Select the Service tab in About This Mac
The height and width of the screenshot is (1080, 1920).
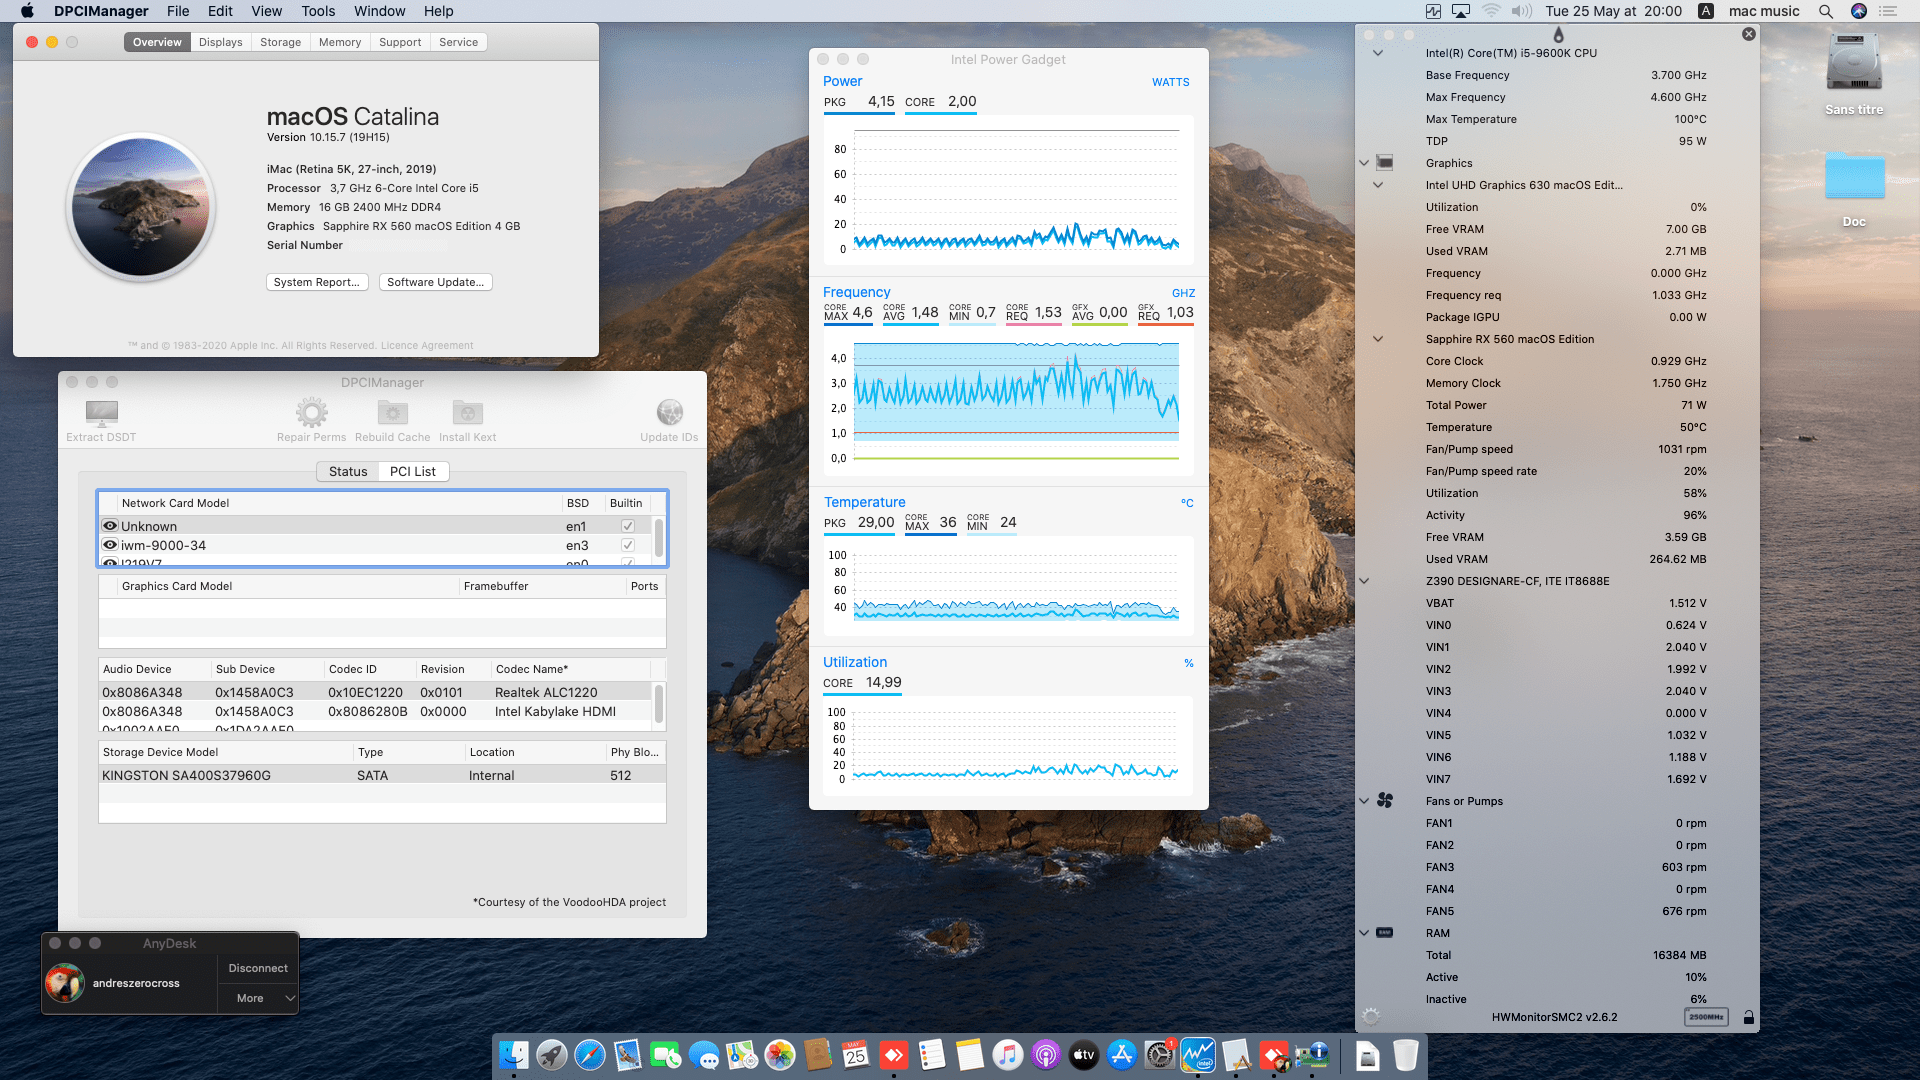pyautogui.click(x=458, y=42)
